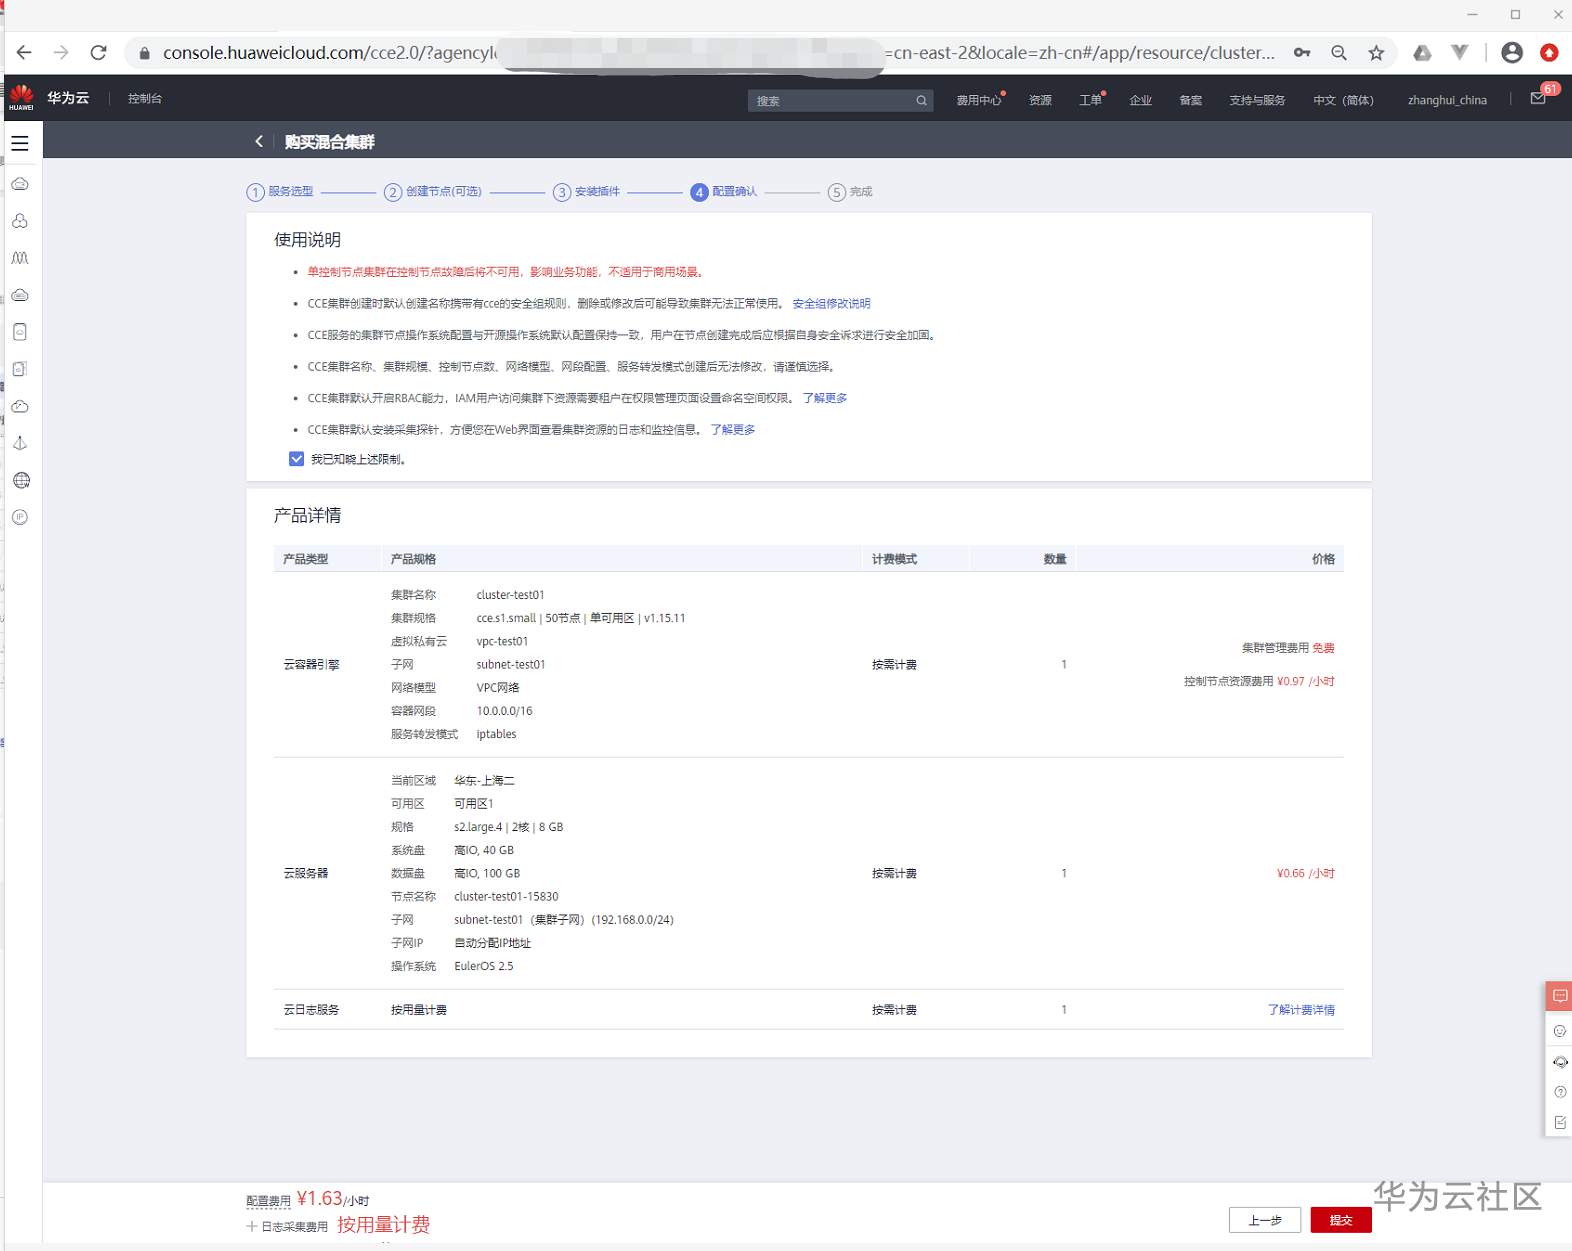The width and height of the screenshot is (1572, 1251).
Task: Open the Google Drive extension icon
Action: click(1422, 52)
